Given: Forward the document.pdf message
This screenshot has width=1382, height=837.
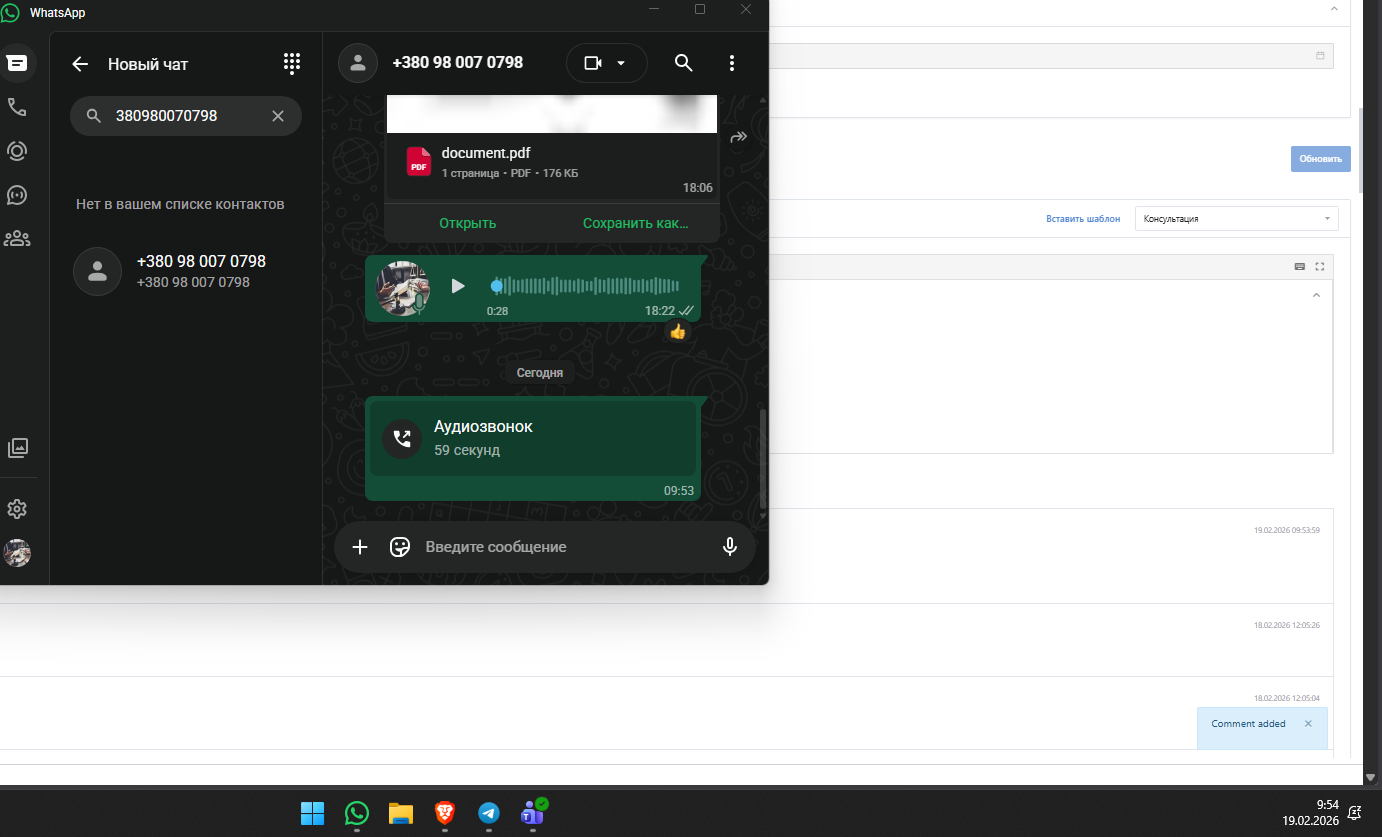Looking at the screenshot, I should (740, 137).
